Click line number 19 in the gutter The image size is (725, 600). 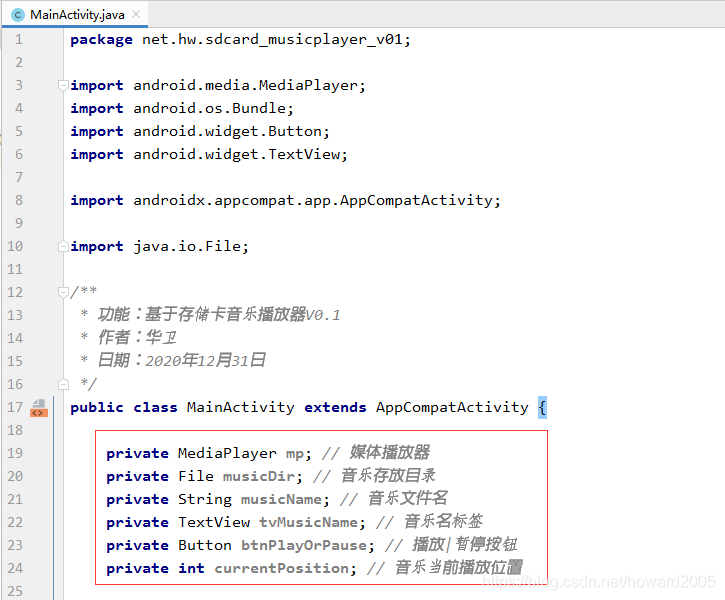tap(15, 453)
